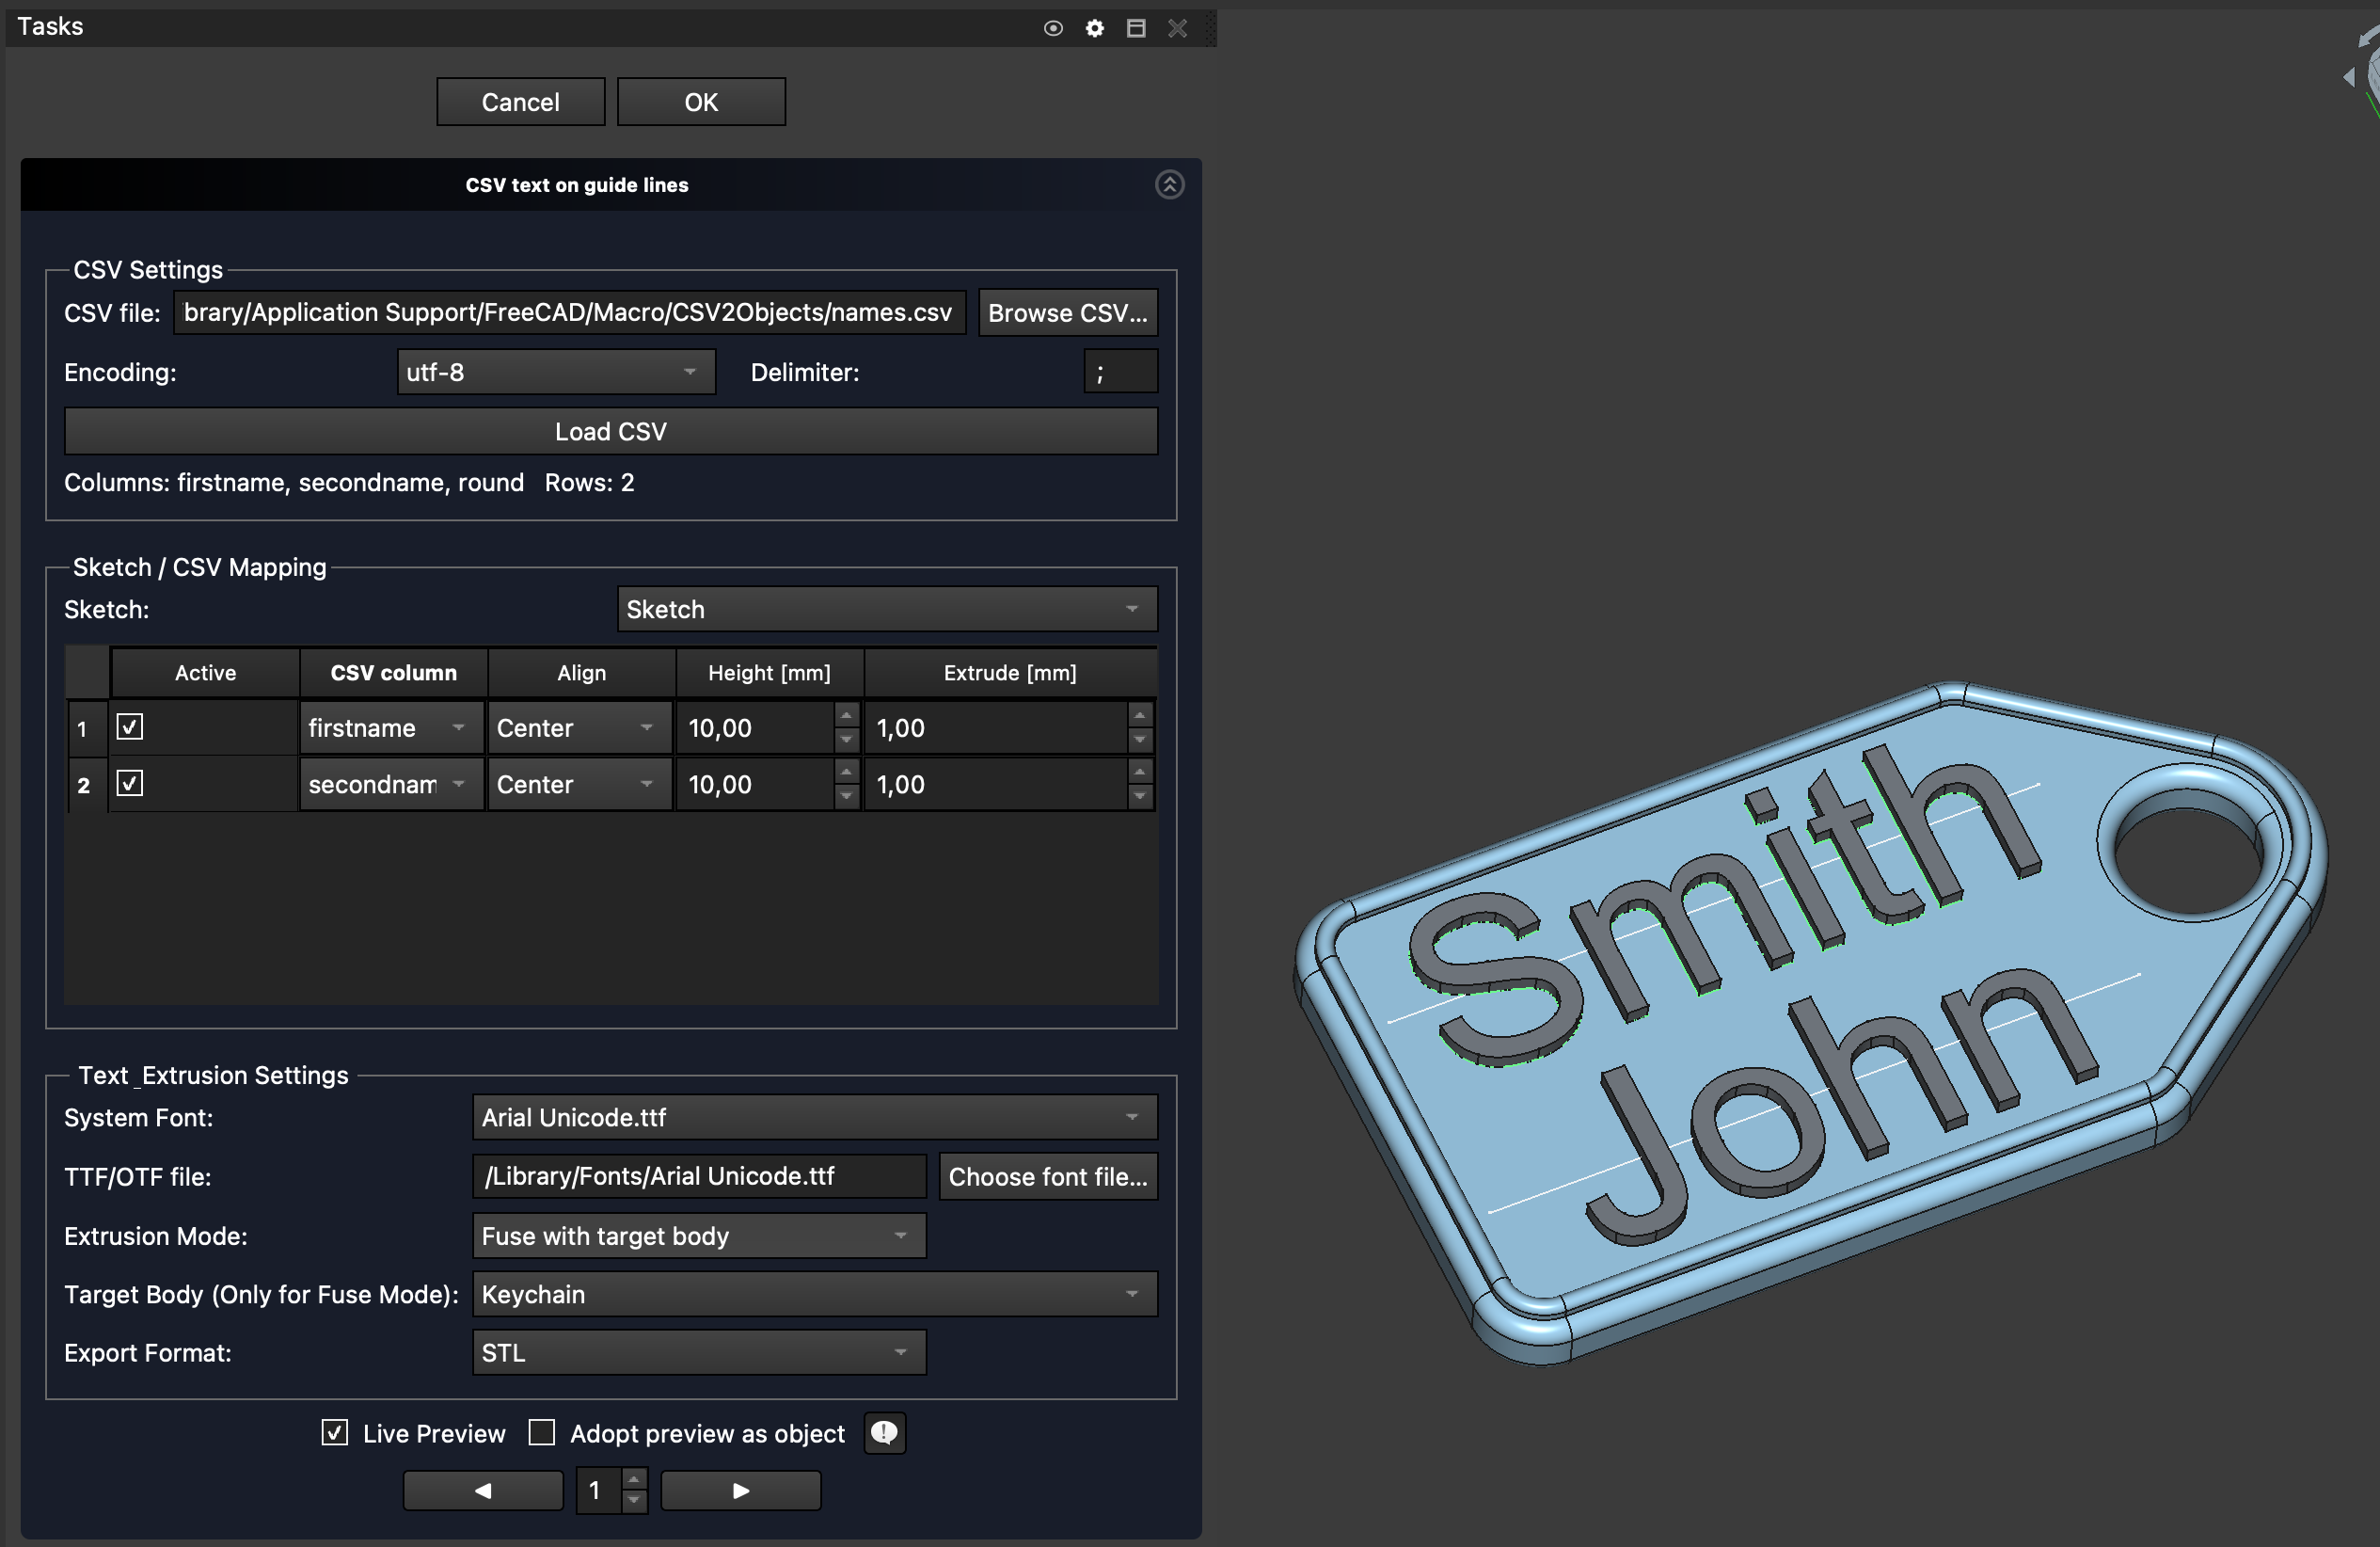Viewport: 2380px width, 1547px height.
Task: Increase row 1 Height spinbox value
Action: (x=846, y=716)
